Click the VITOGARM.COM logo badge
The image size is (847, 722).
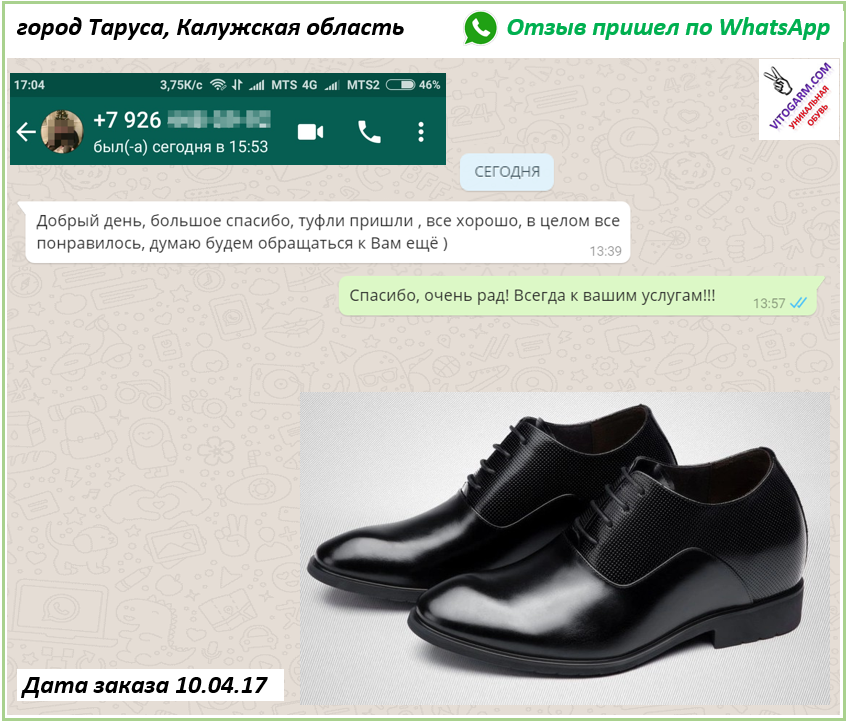799,99
